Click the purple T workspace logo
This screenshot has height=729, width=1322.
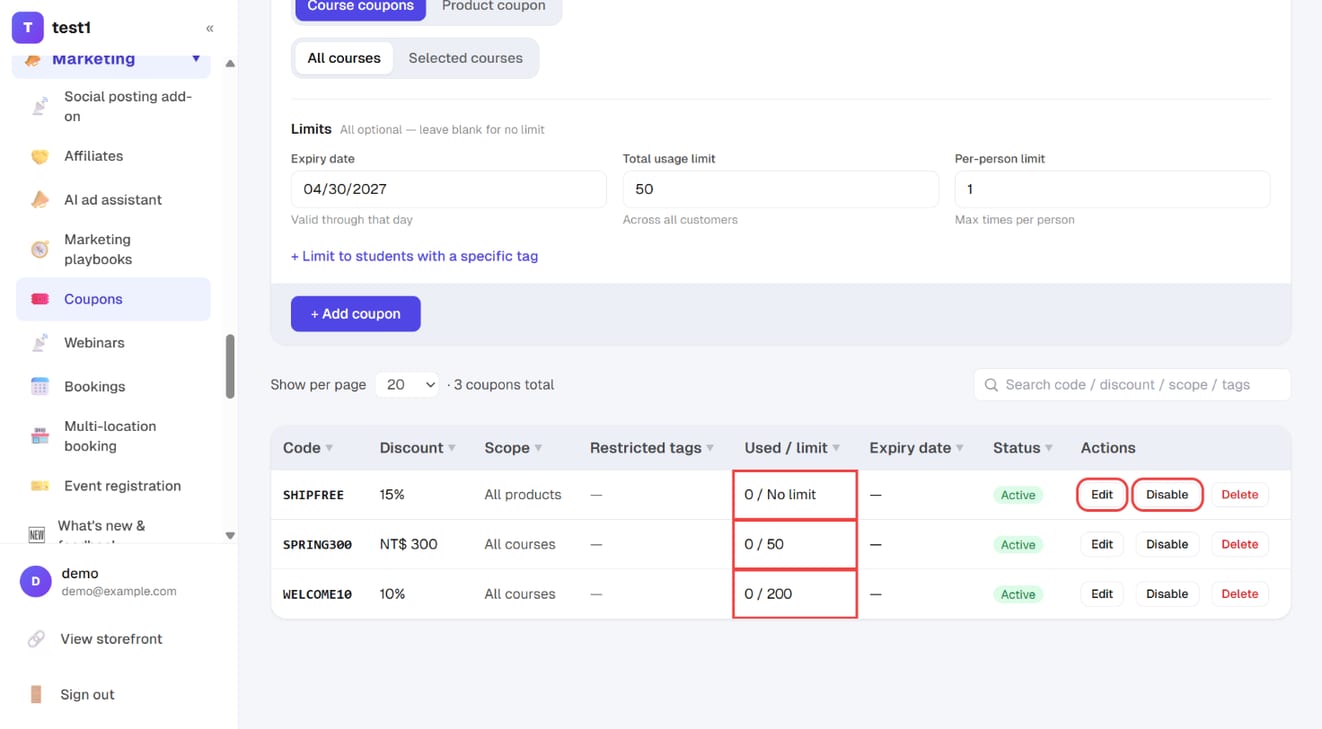(x=27, y=28)
